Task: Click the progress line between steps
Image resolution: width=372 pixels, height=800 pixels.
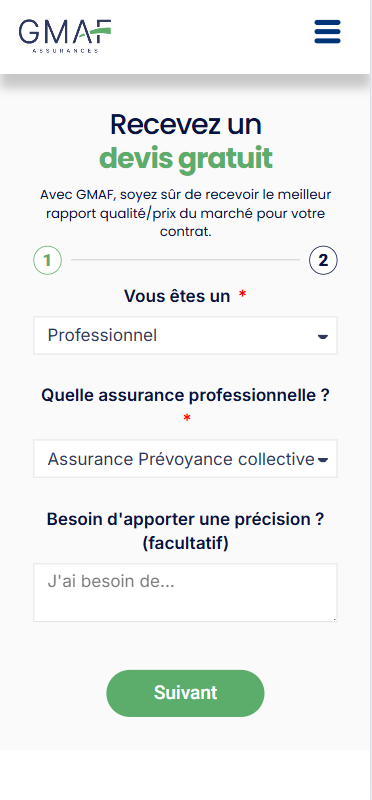Action: click(185, 260)
